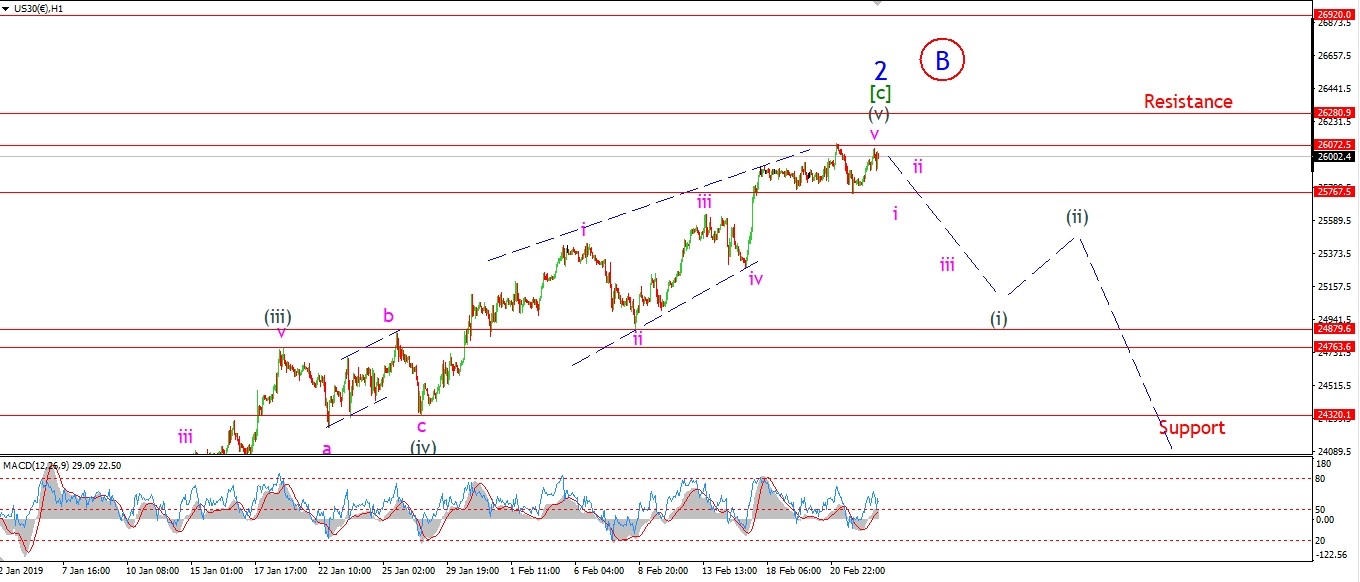Image resolution: width=1360 pixels, height=582 pixels.
Task: Select the projected (i) wave label
Action: [999, 318]
